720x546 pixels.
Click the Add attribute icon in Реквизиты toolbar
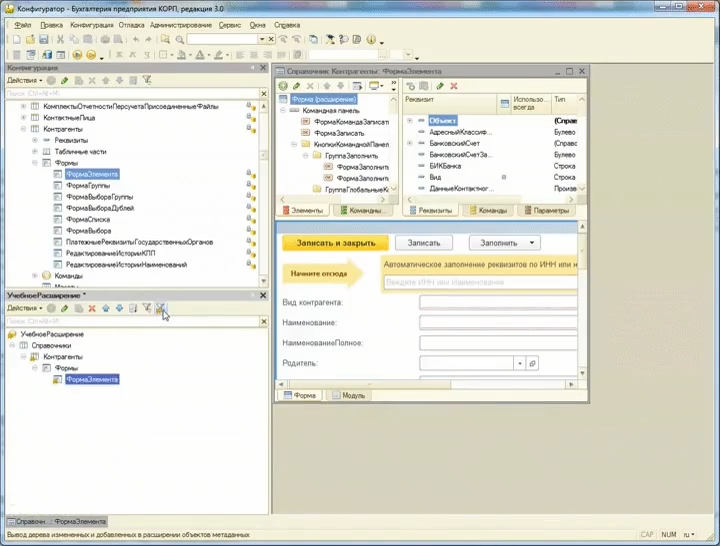[x=411, y=86]
